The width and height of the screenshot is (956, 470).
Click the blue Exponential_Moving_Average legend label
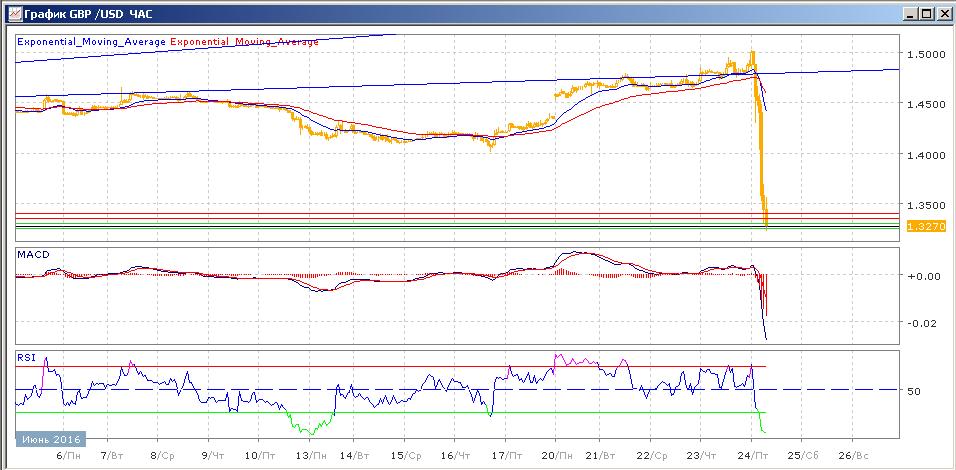(91, 42)
